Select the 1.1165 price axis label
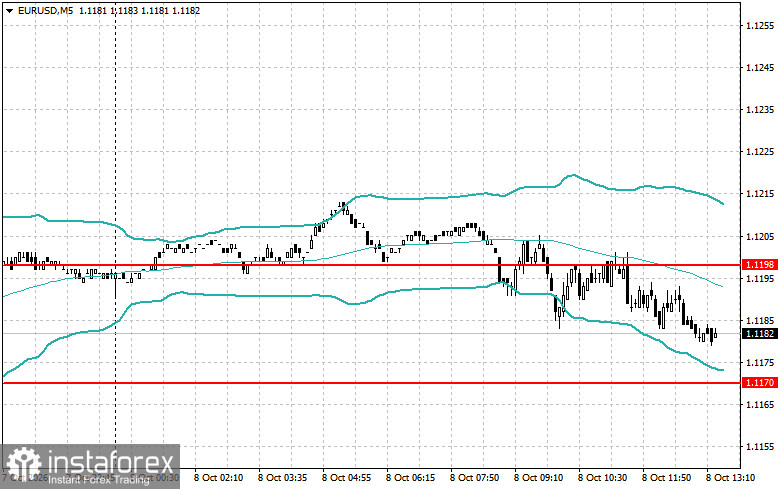Screen dimensions: 781x489 click(x=761, y=404)
